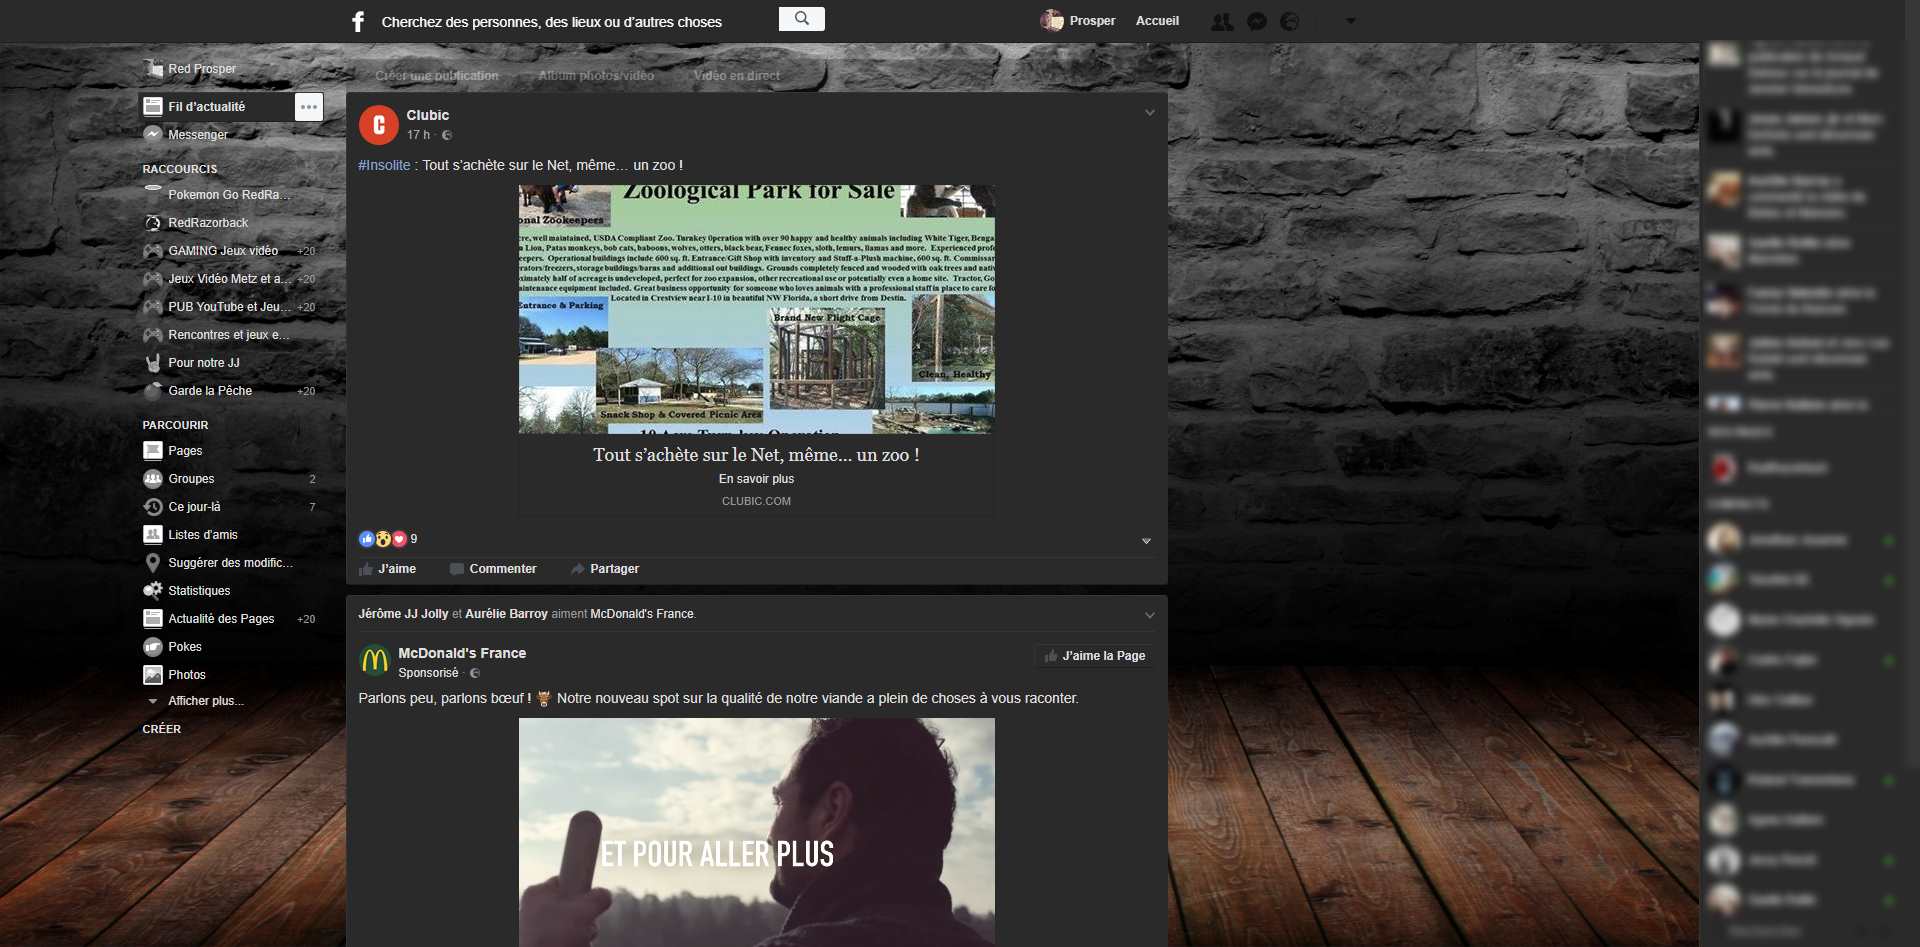This screenshot has height=947, width=1920.
Task: Click the search magnifier button
Action: coord(802,19)
